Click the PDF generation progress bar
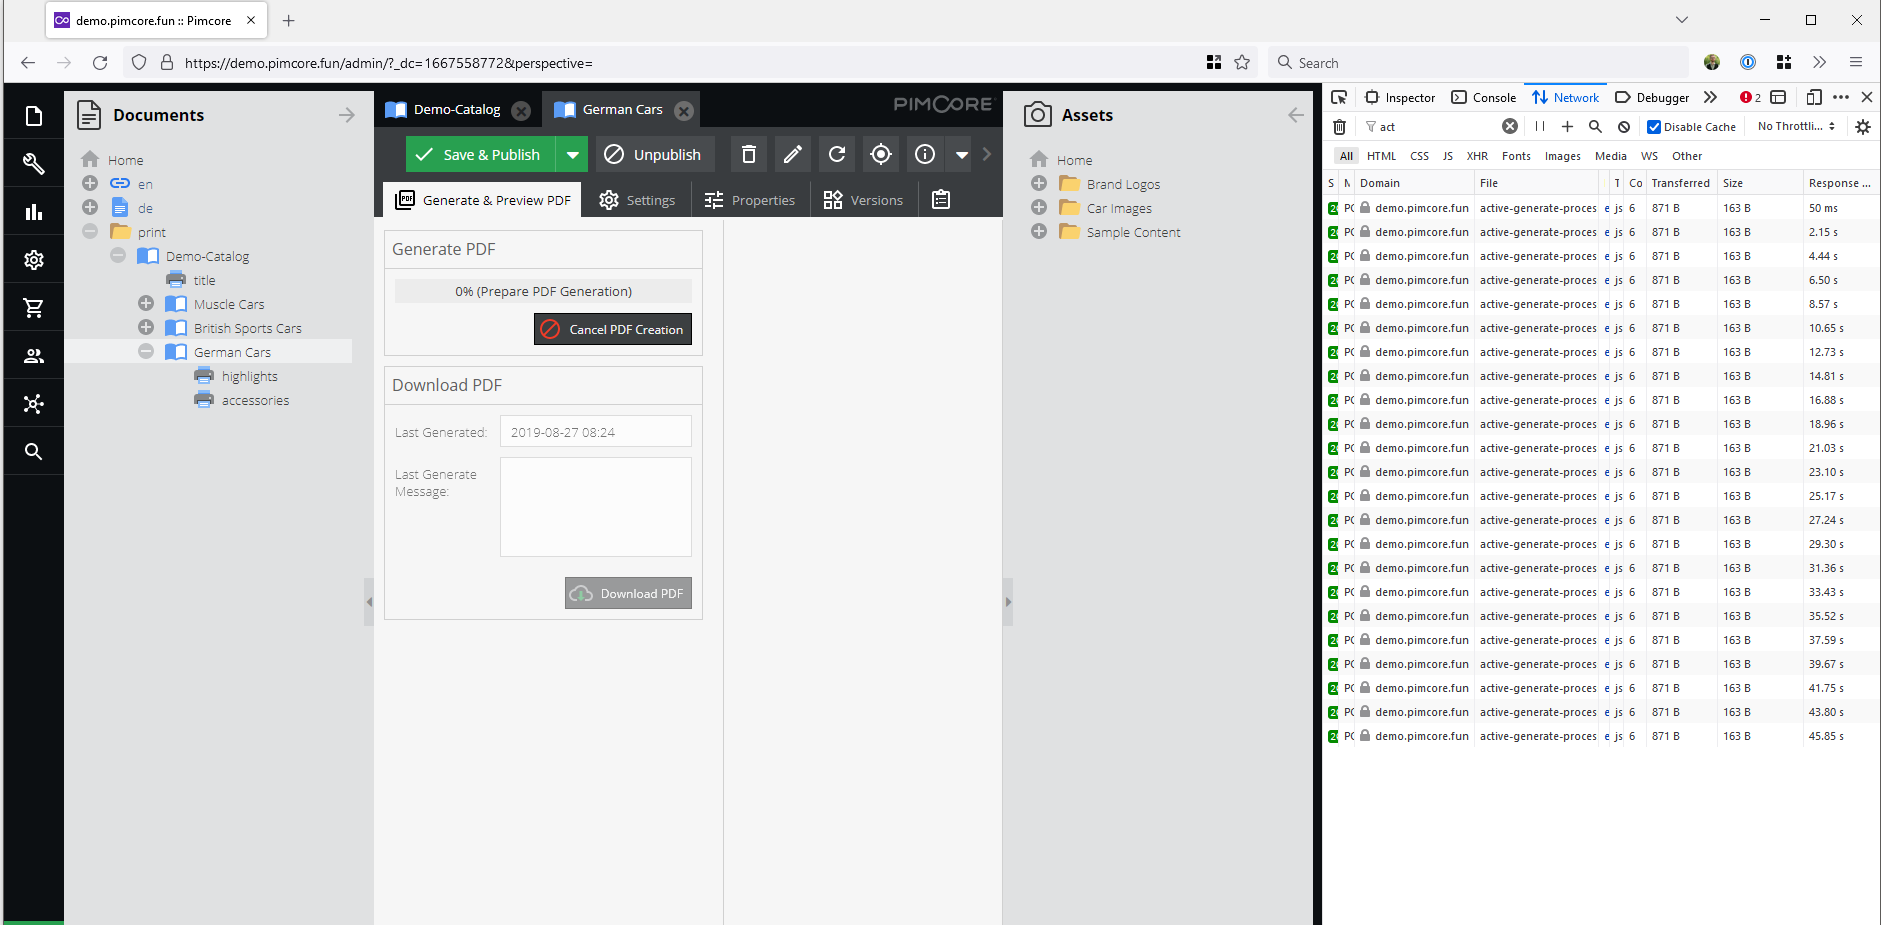This screenshot has width=1881, height=925. pos(543,290)
